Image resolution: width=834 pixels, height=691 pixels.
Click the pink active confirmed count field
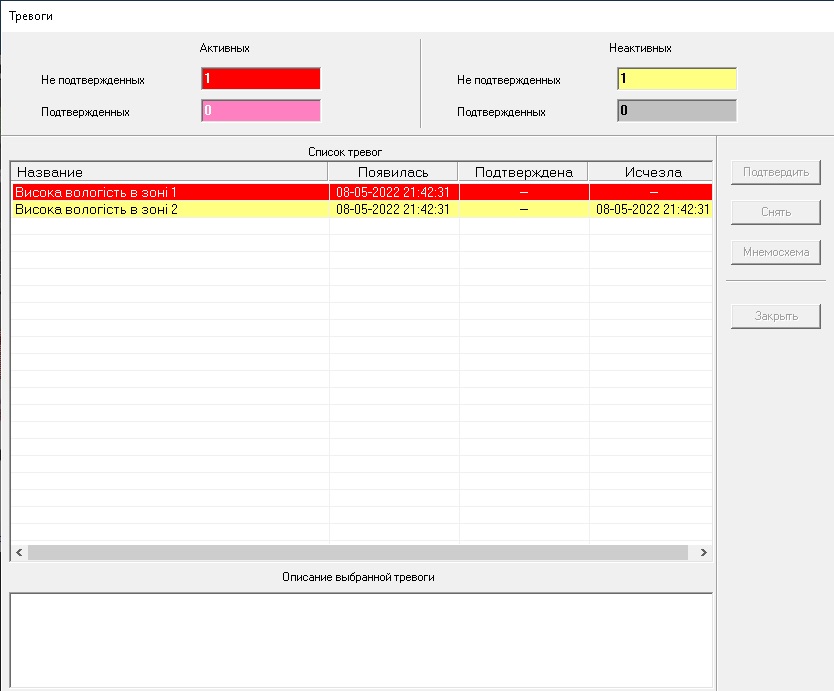(261, 111)
